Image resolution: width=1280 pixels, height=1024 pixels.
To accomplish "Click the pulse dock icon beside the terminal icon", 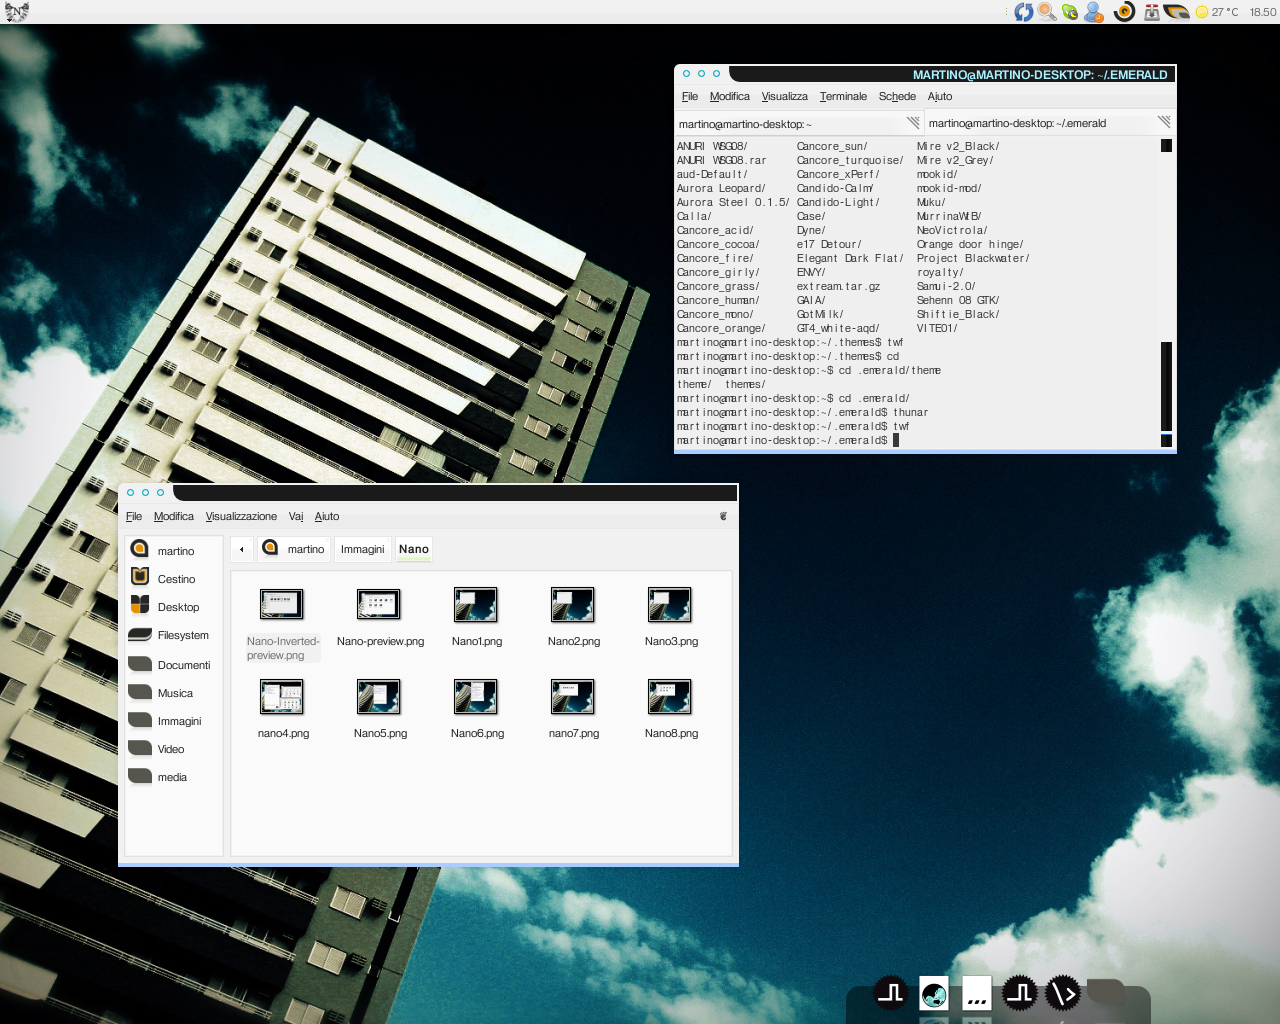I will click(1020, 993).
